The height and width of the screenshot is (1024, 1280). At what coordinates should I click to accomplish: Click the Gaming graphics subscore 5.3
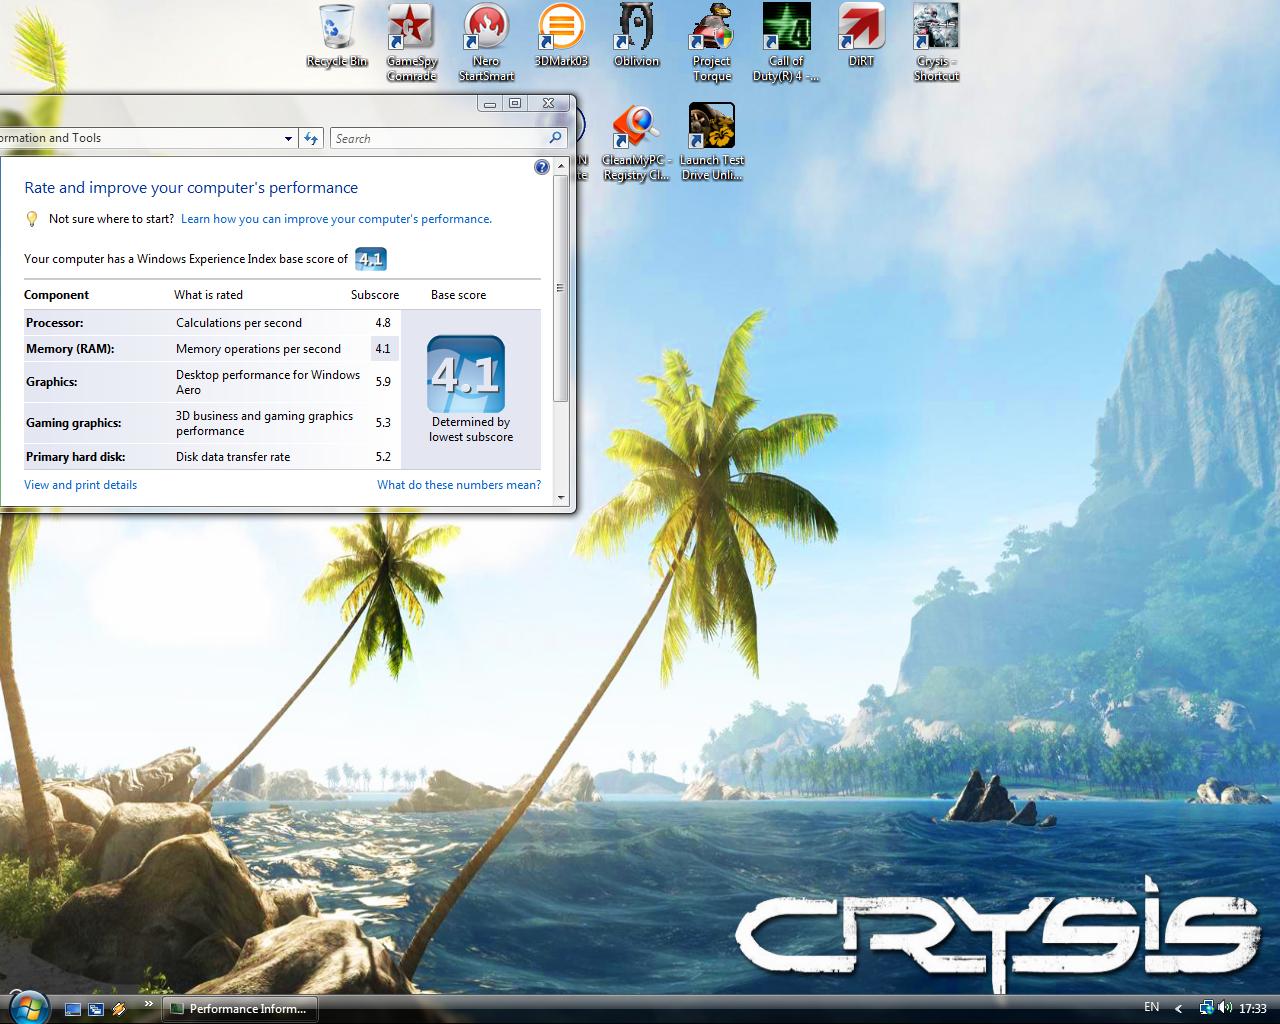tap(383, 423)
